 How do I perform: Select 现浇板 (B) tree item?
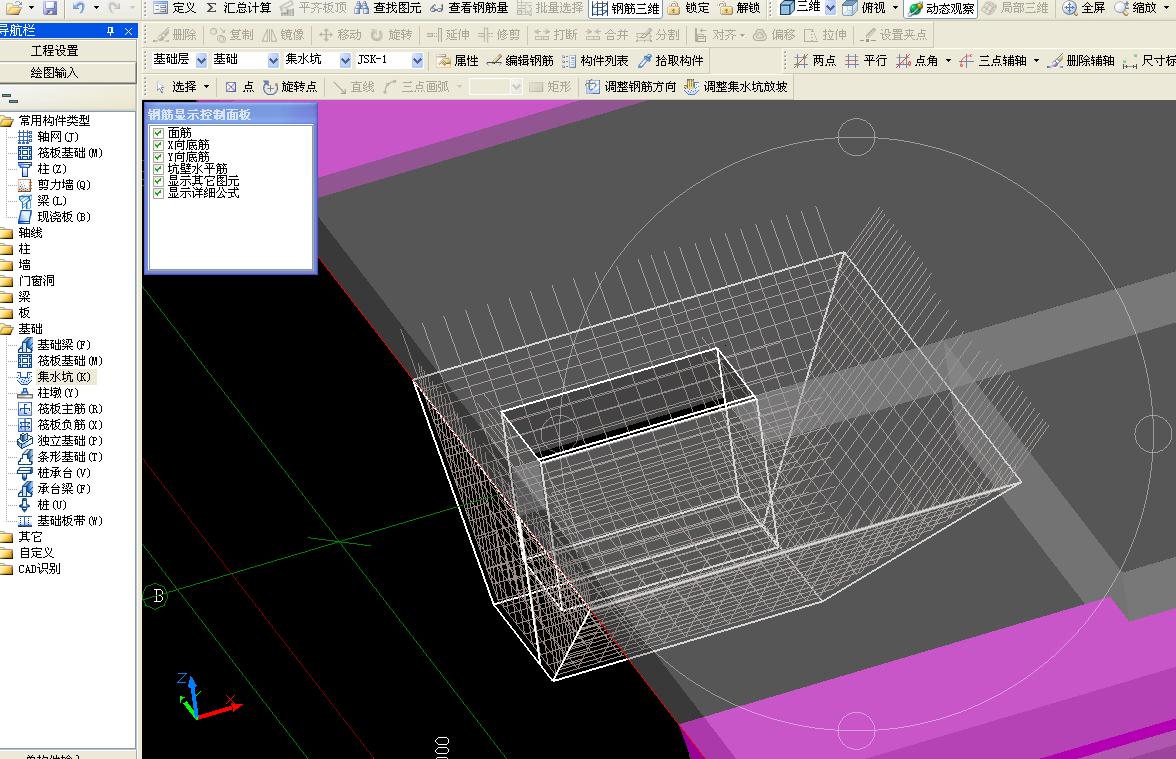coord(54,217)
